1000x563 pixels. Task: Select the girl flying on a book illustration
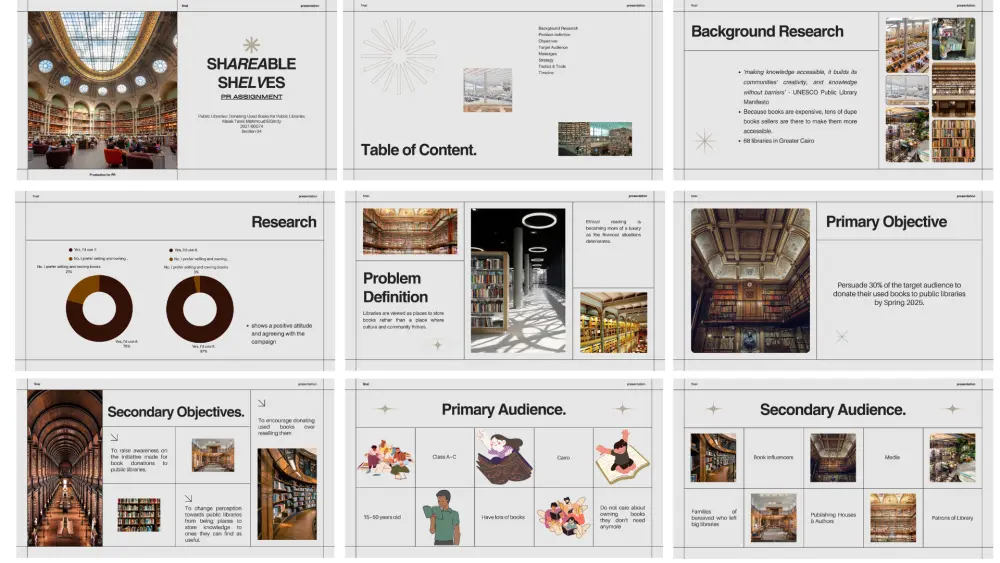pos(504,457)
